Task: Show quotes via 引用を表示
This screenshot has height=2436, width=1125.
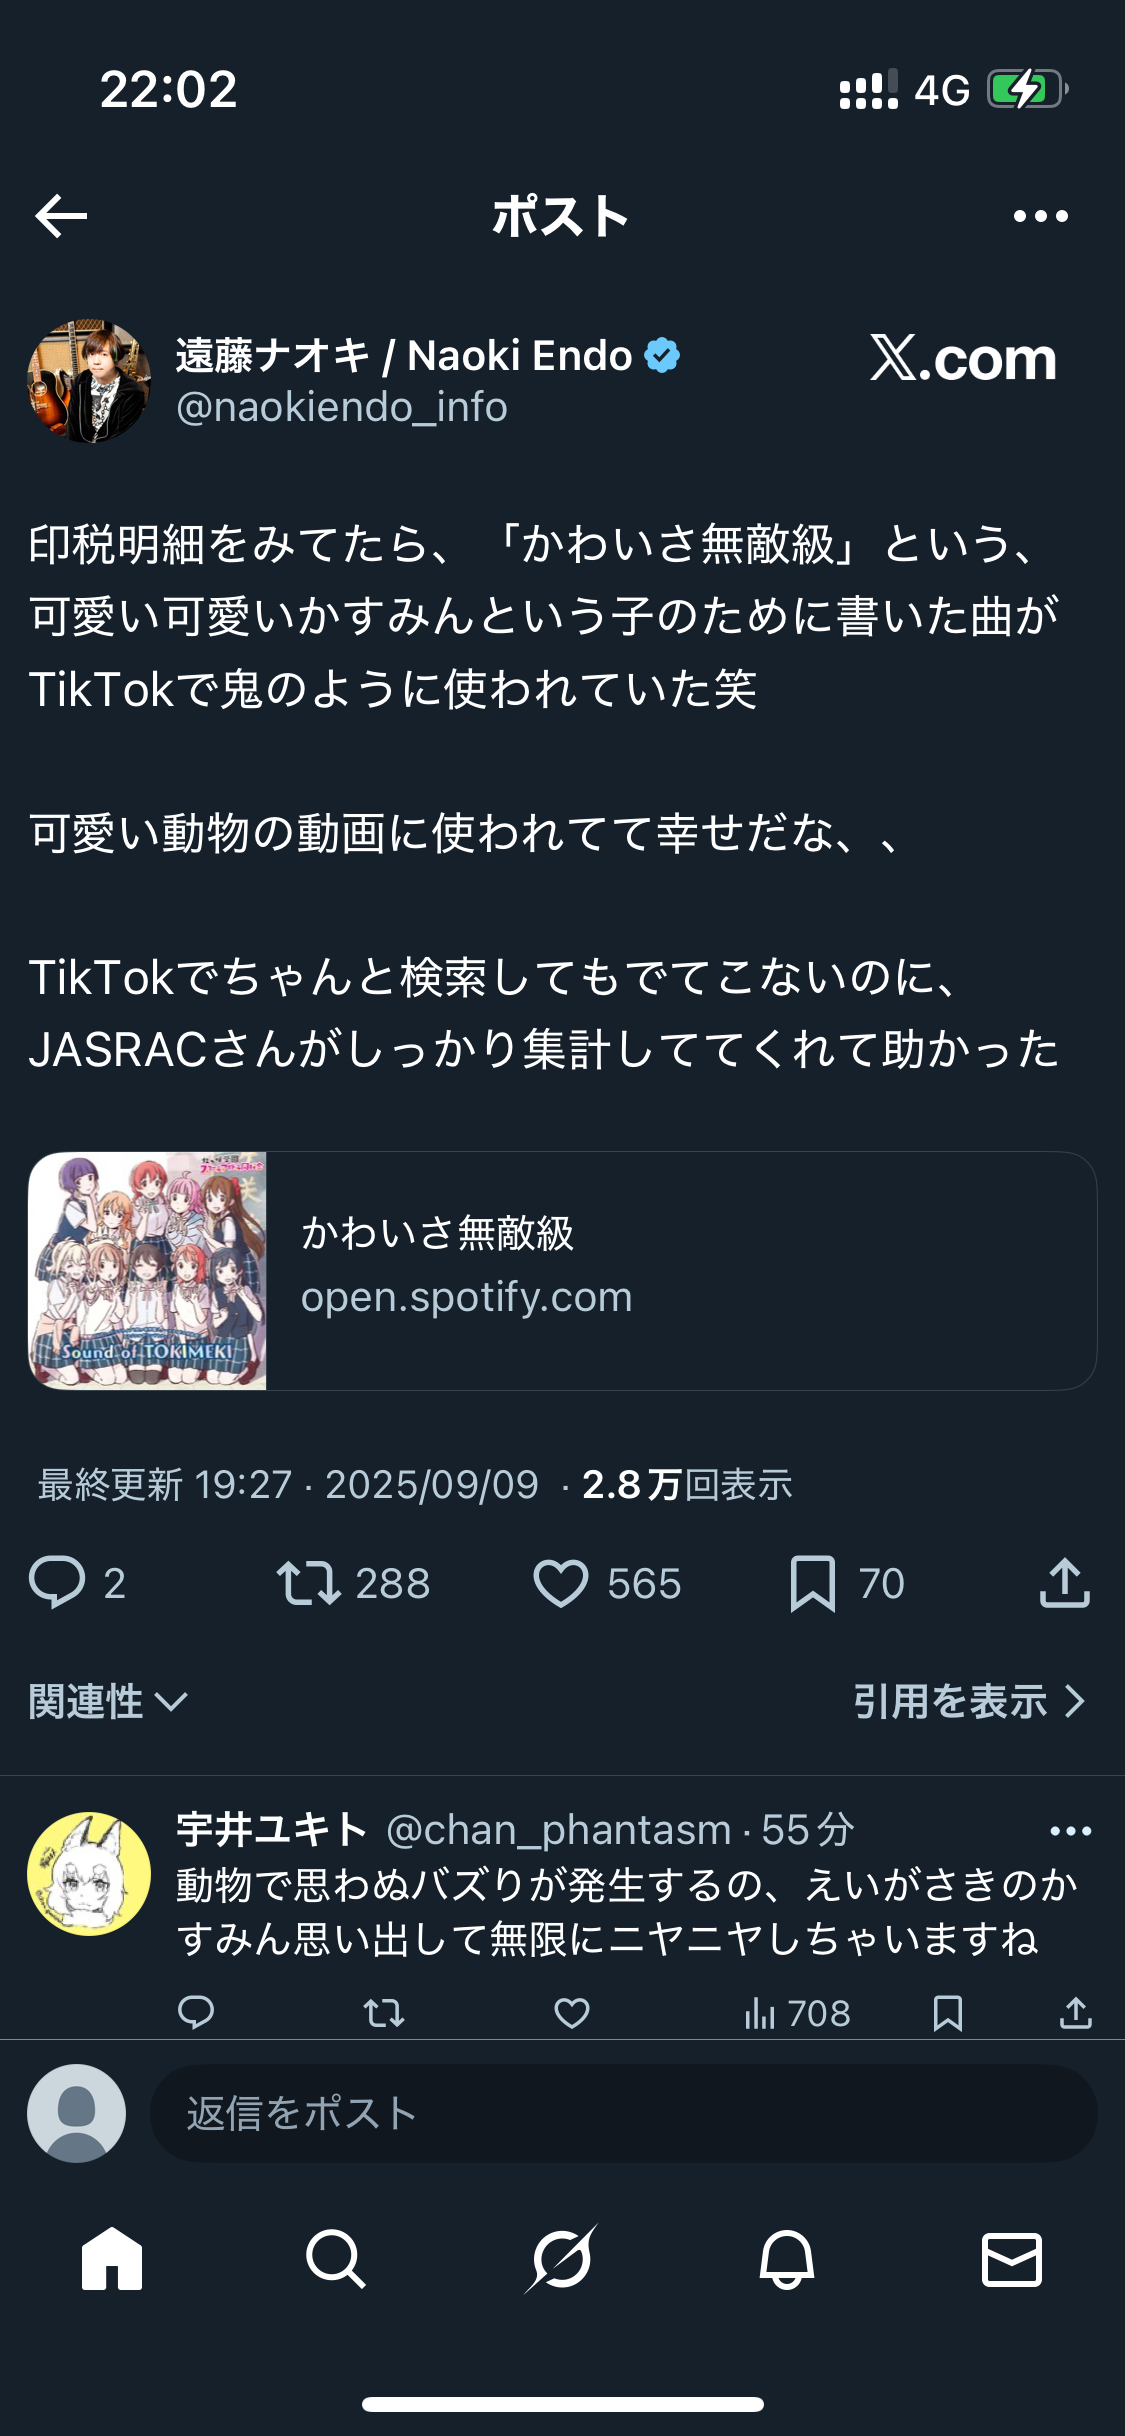Action: point(969,1701)
